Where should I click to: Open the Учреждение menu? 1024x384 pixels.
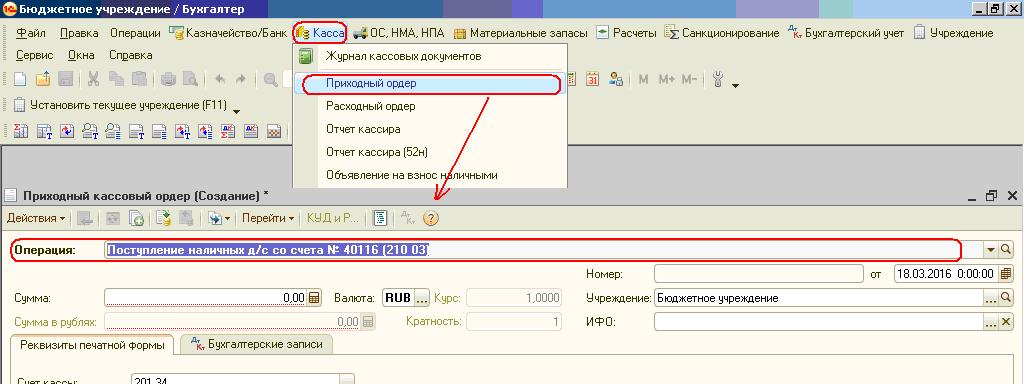pos(953,33)
